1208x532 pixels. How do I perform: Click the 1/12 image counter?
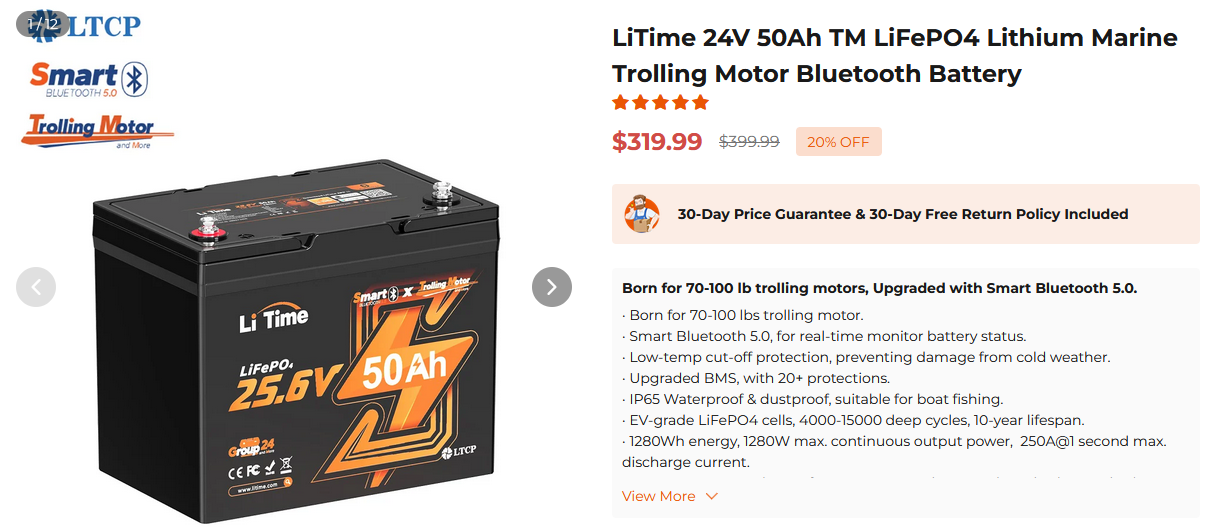pyautogui.click(x=42, y=22)
